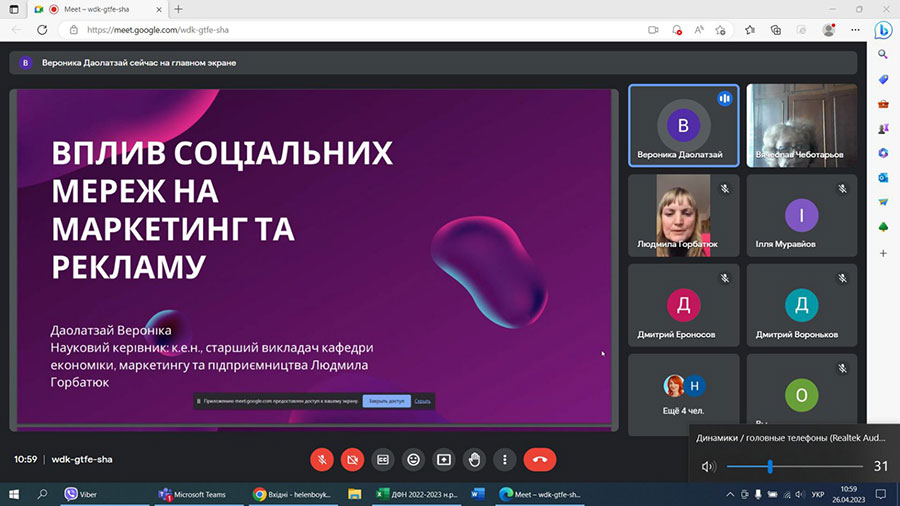The image size is (900, 506).
Task: Switch the УКР input language indicator
Action: (x=818, y=494)
